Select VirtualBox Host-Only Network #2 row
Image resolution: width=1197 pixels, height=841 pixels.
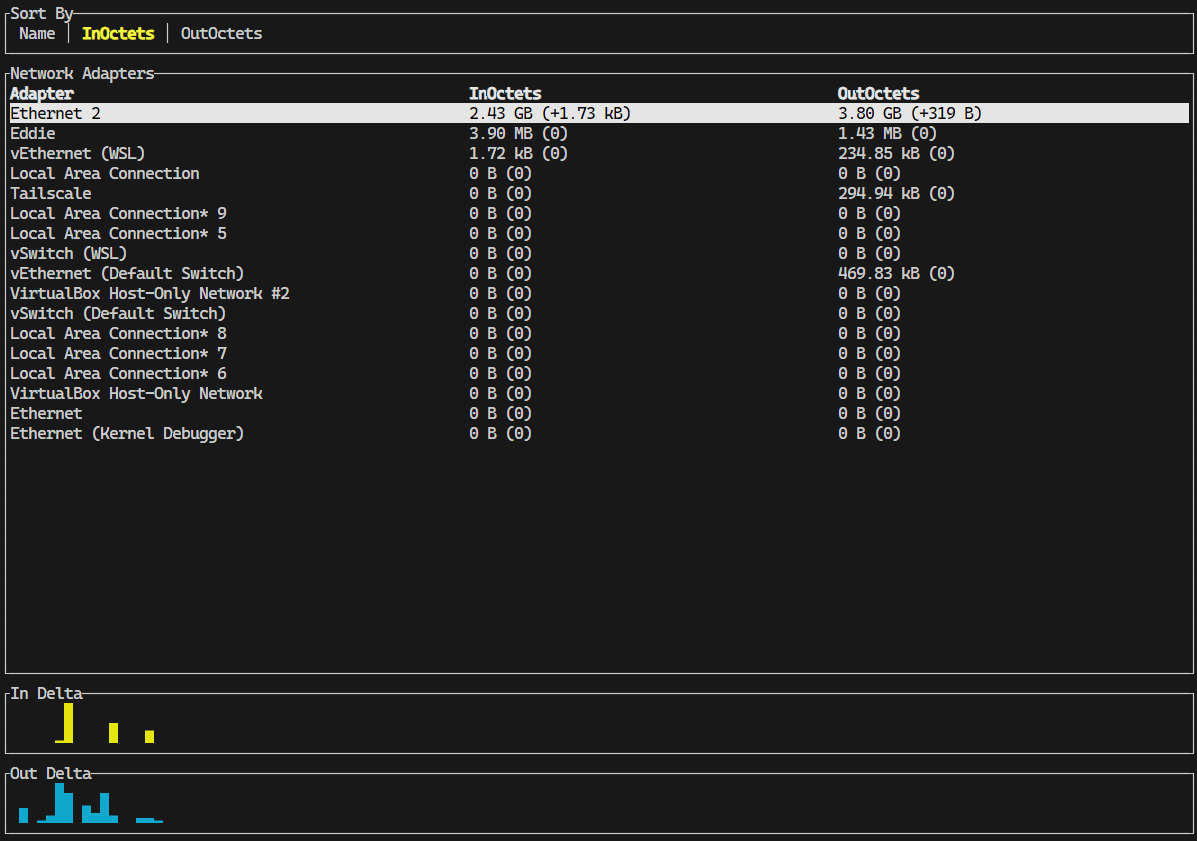[599, 293]
